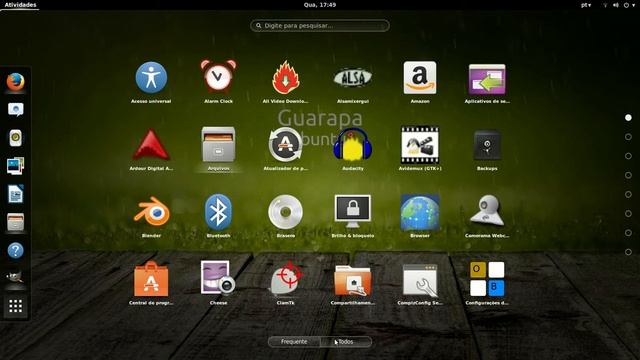Image resolution: width=640 pixels, height=360 pixels.
Task: Launch Atualizador de programas
Action: 286,144
